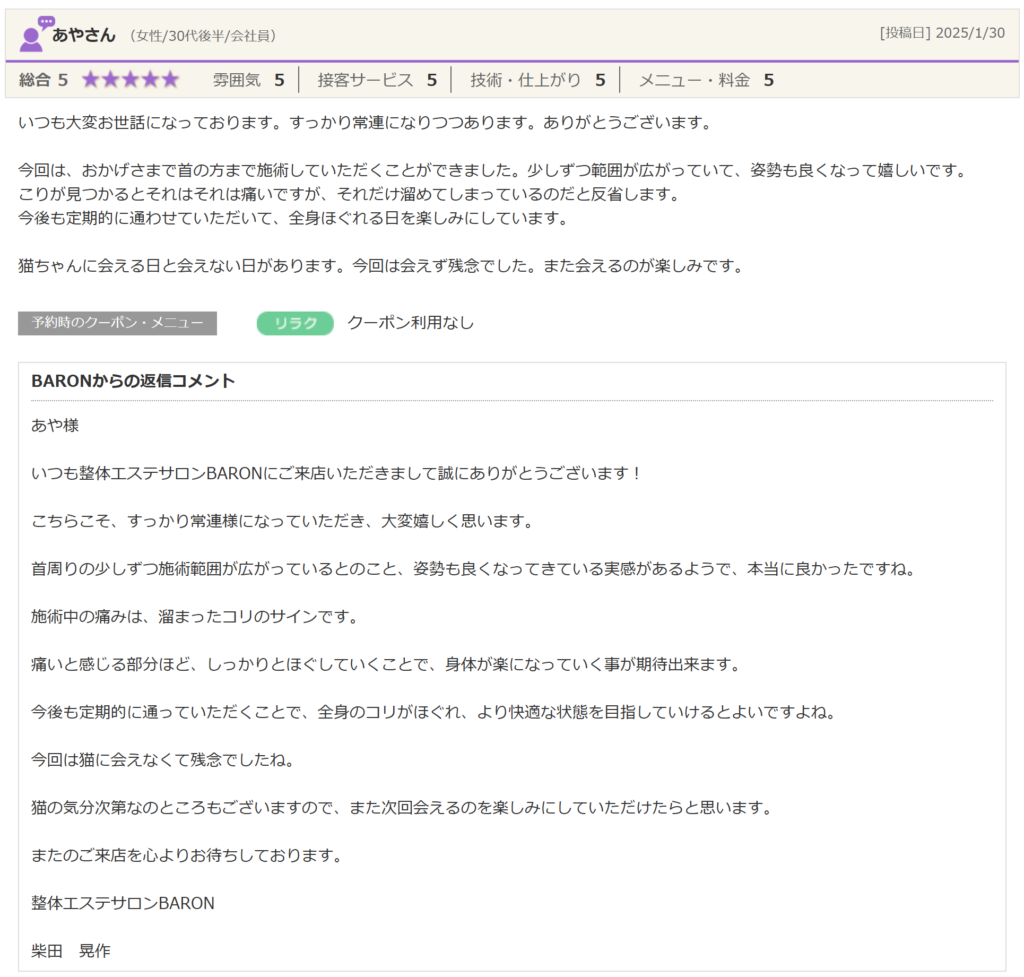Click the 整体エステサロンBARON signature line
The height and width of the screenshot is (977, 1024).
coord(123,903)
